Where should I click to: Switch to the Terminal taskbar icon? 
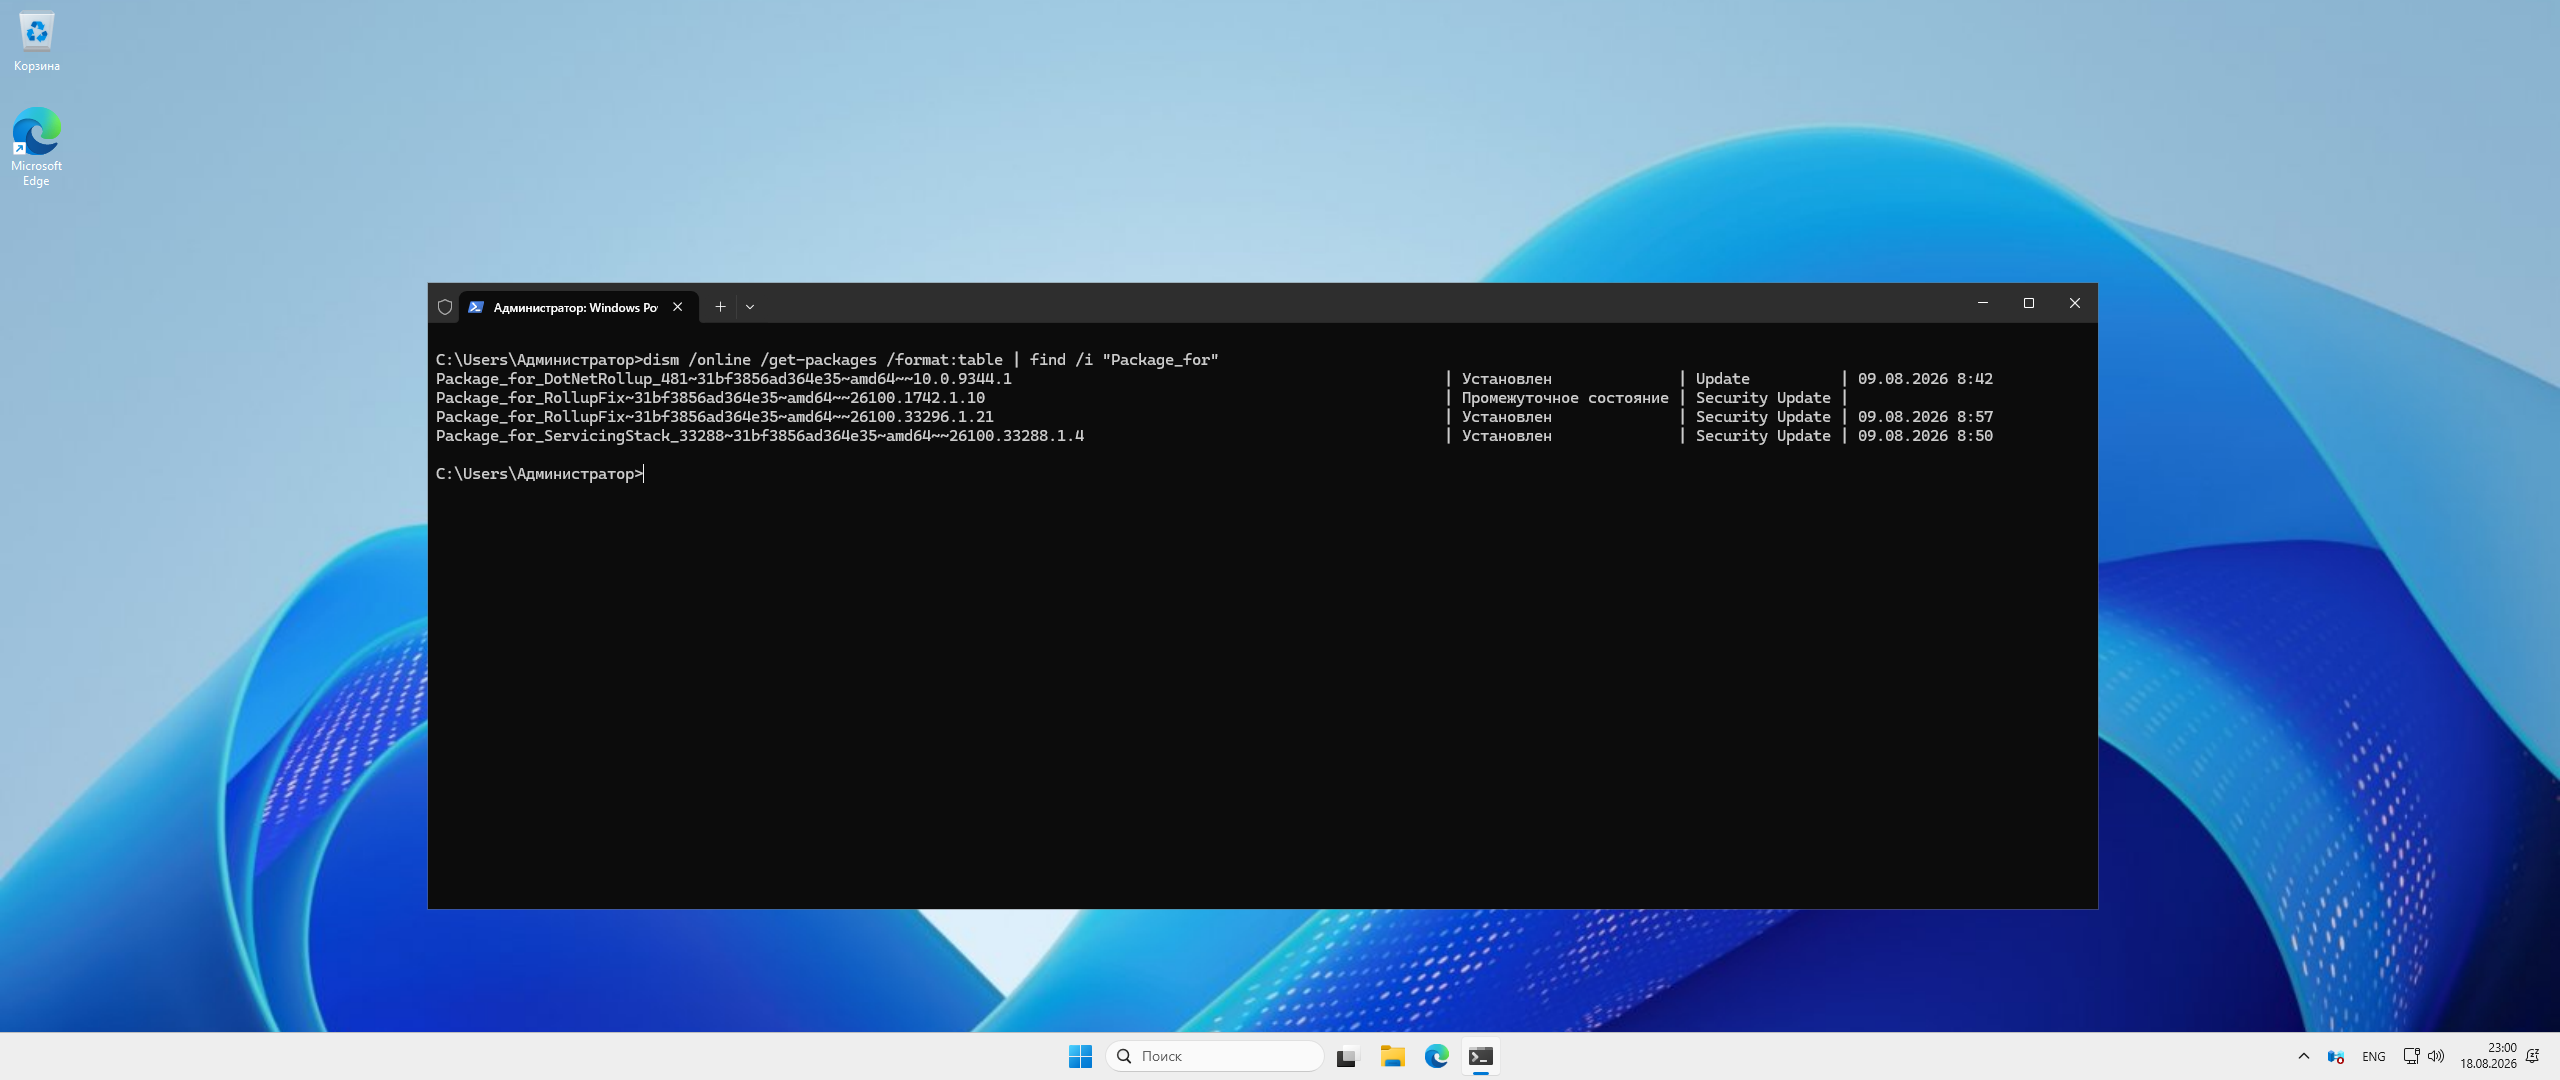coord(1481,1056)
